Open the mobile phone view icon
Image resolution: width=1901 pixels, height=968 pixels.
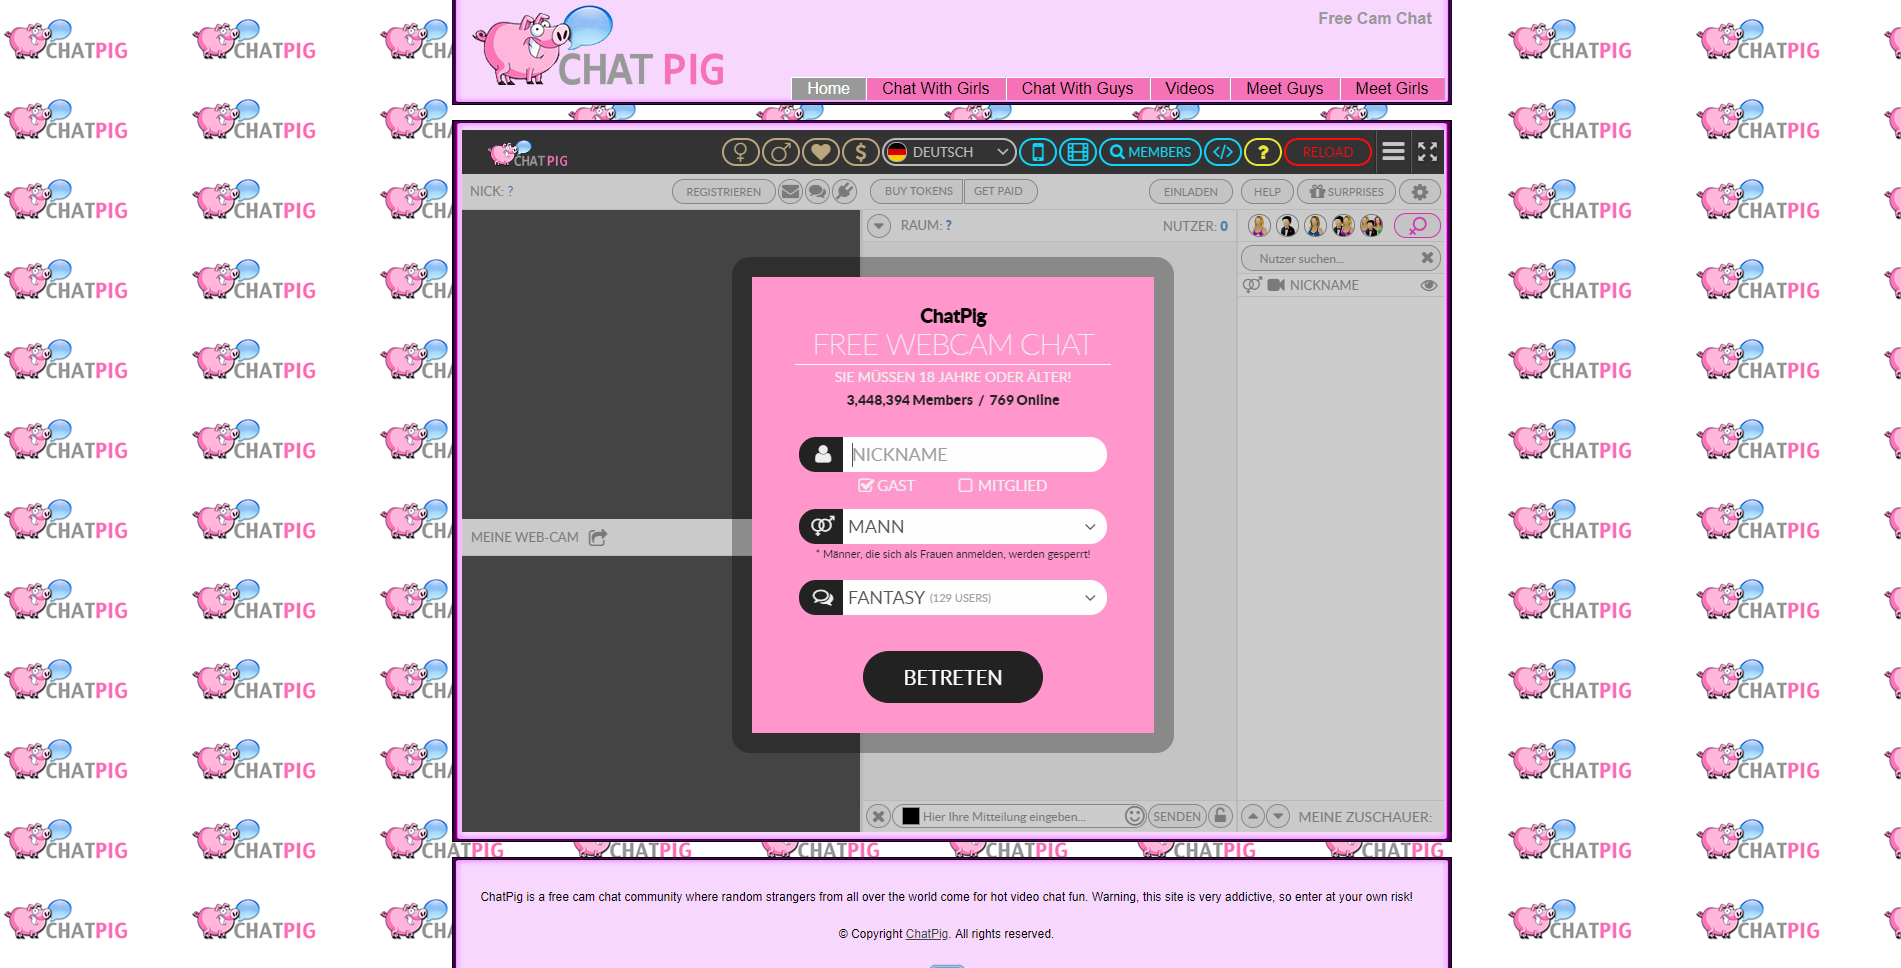coord(1038,152)
